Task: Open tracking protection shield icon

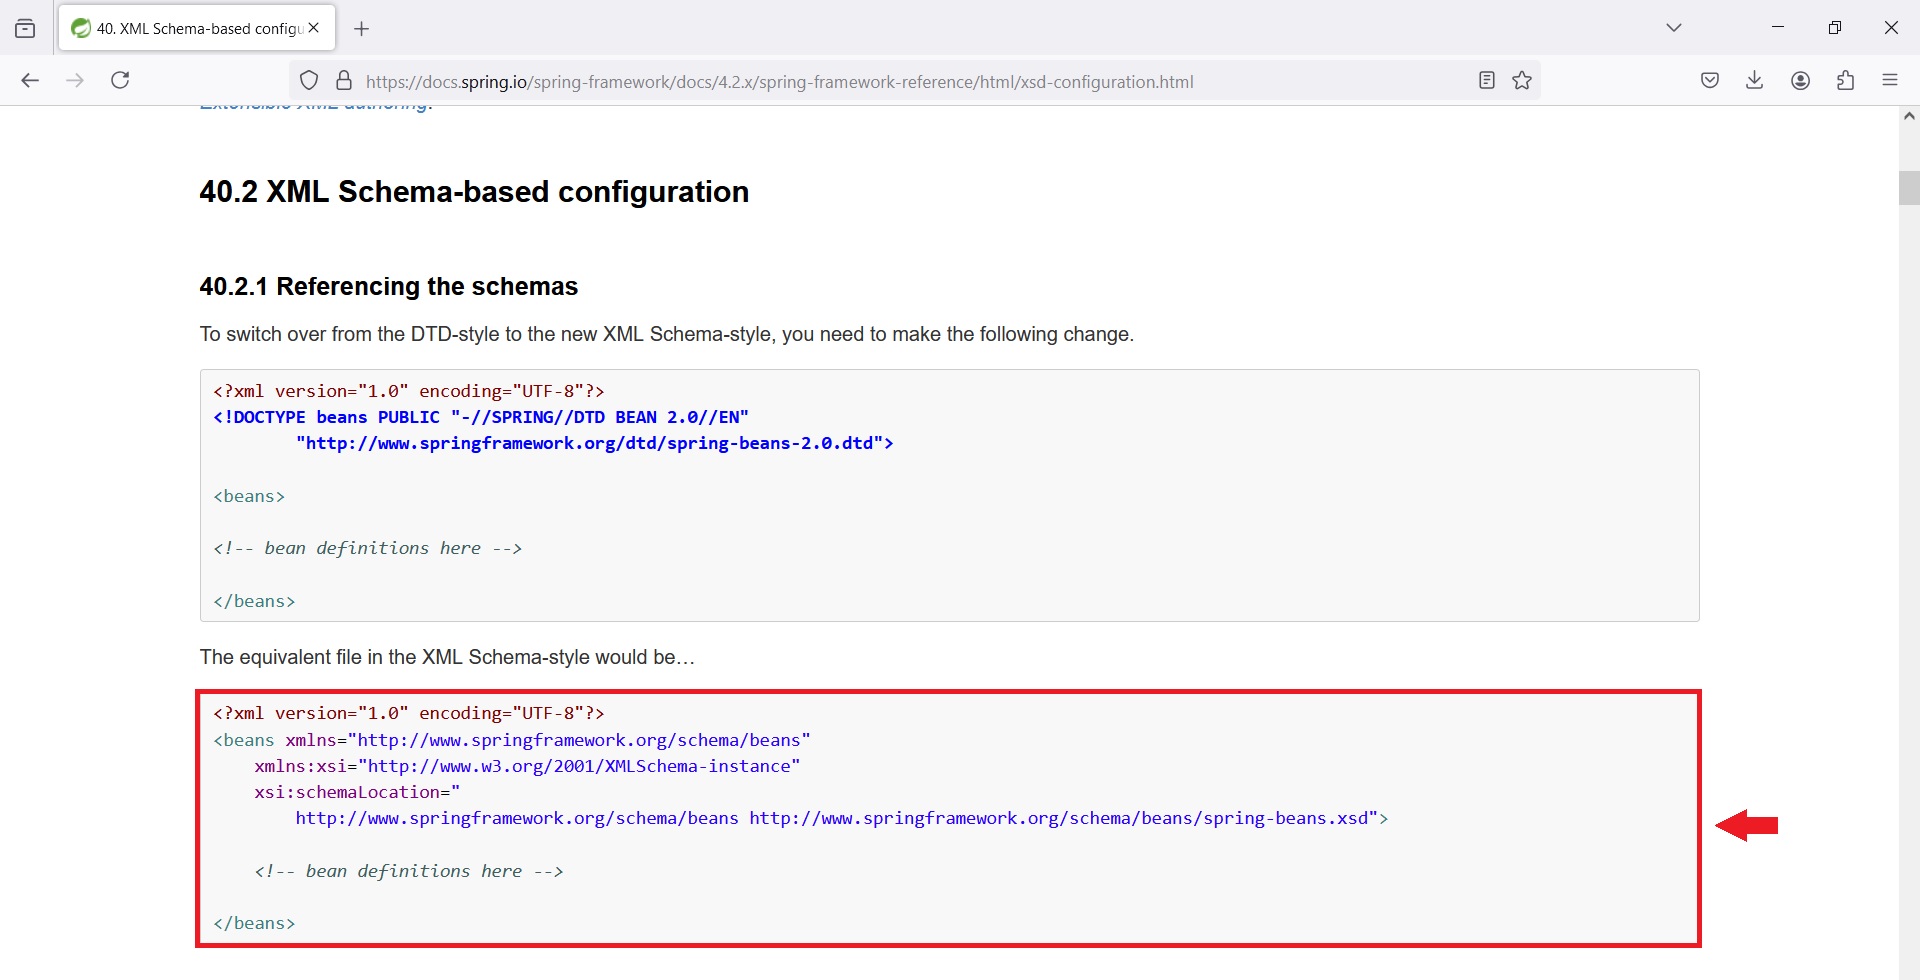Action: (309, 81)
